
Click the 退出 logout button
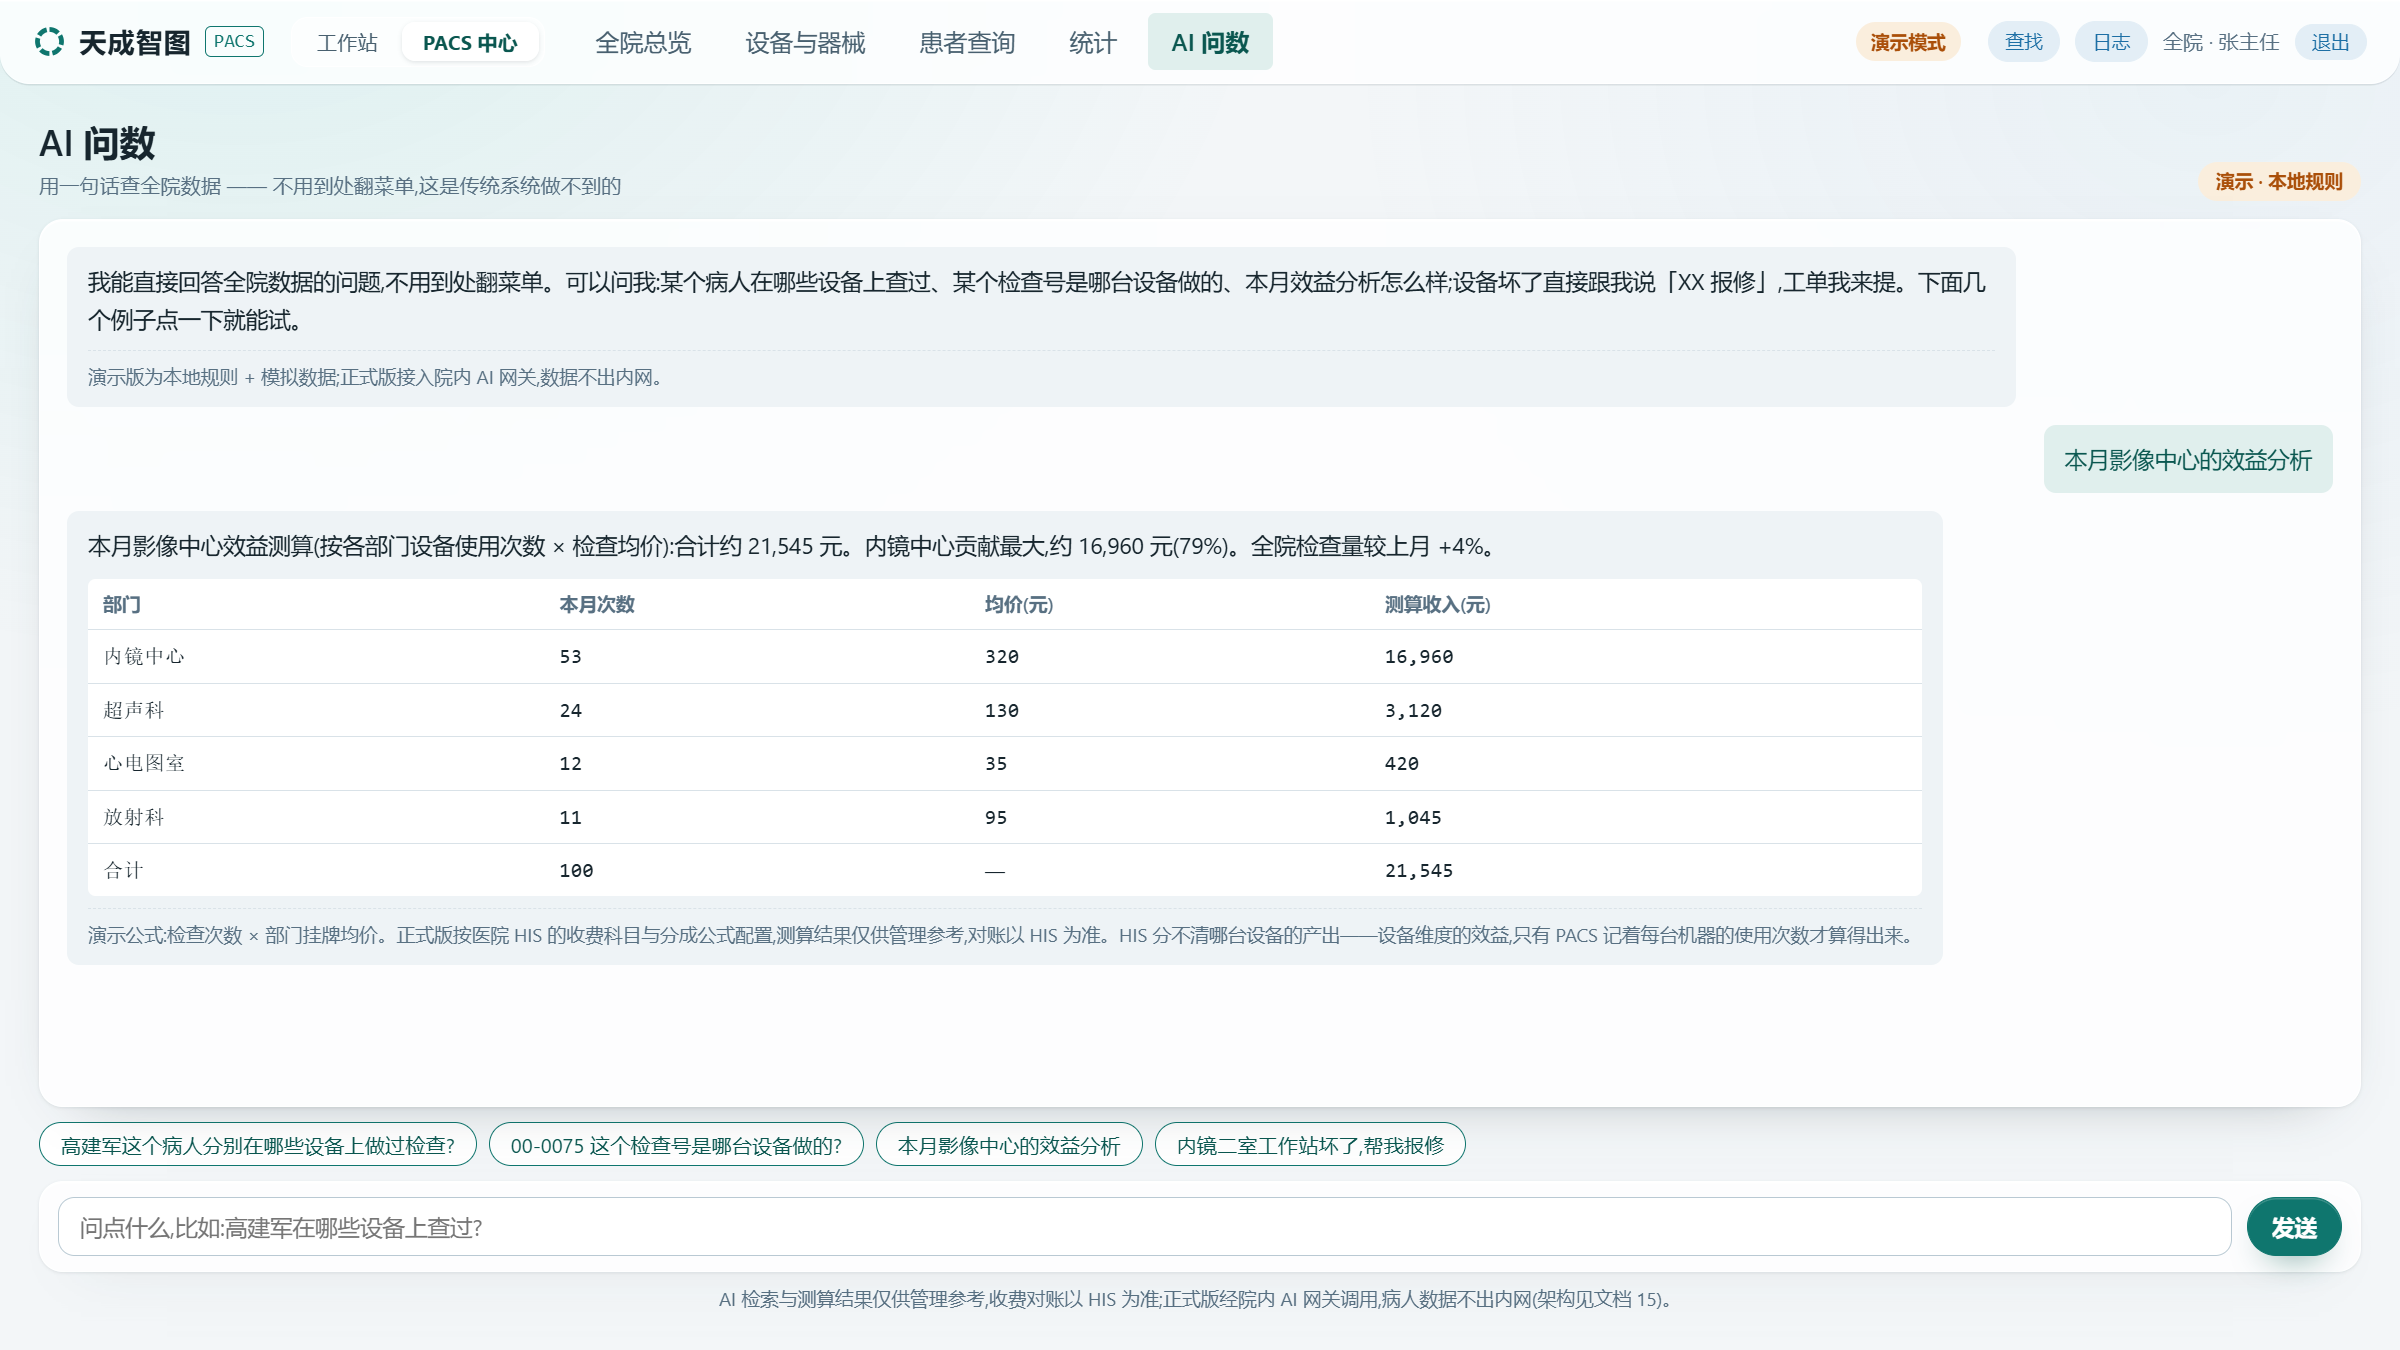click(x=2330, y=43)
